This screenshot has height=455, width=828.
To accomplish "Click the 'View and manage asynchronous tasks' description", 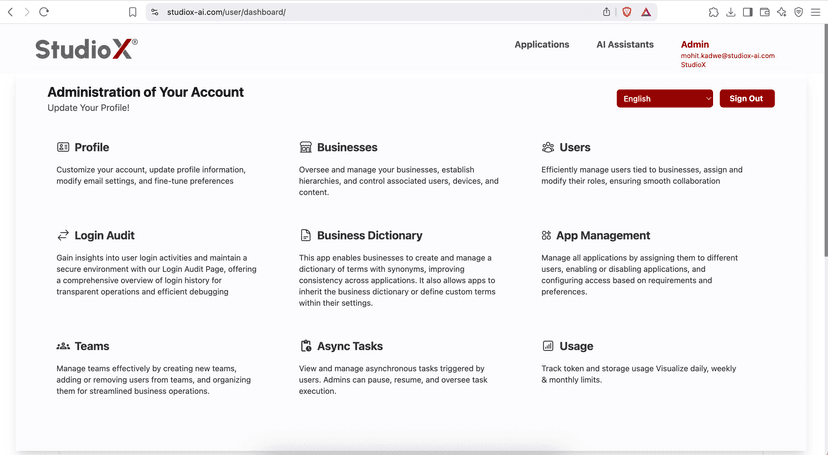I will (393, 380).
